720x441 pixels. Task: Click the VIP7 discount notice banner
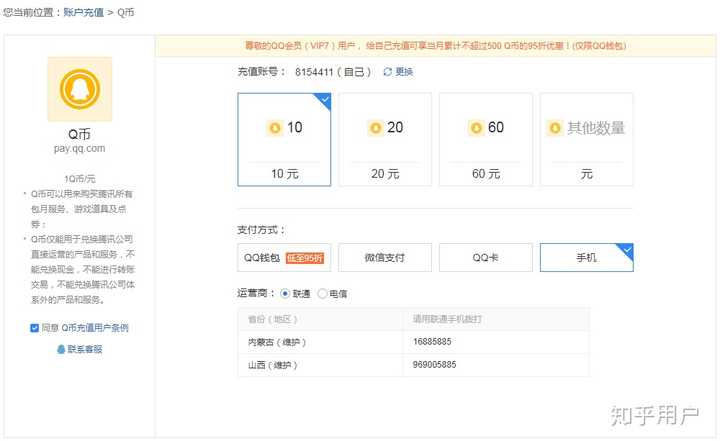pos(435,46)
